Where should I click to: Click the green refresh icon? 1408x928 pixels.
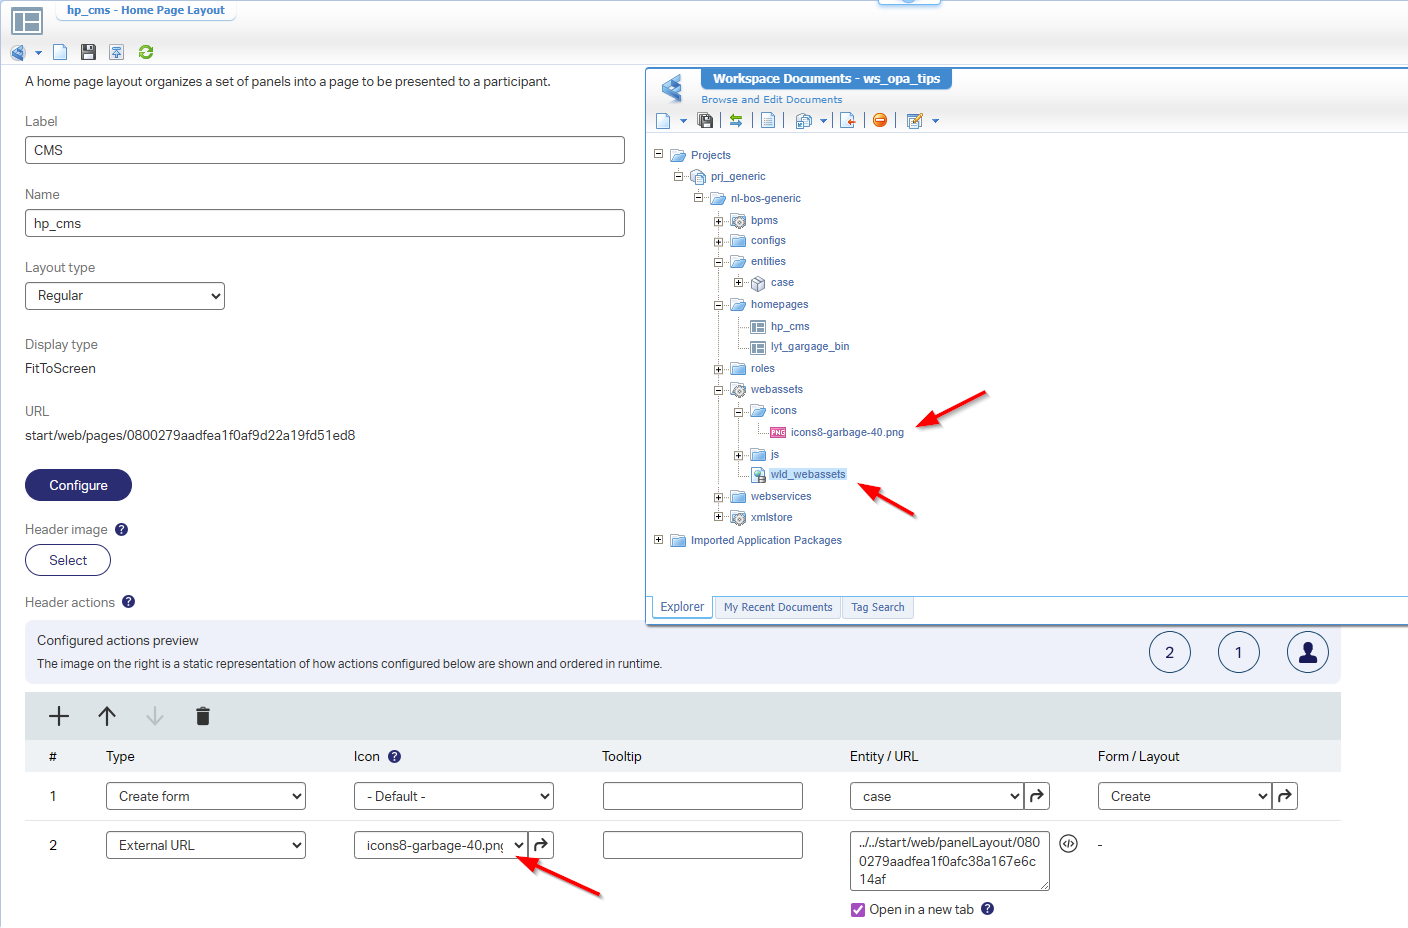click(x=146, y=52)
